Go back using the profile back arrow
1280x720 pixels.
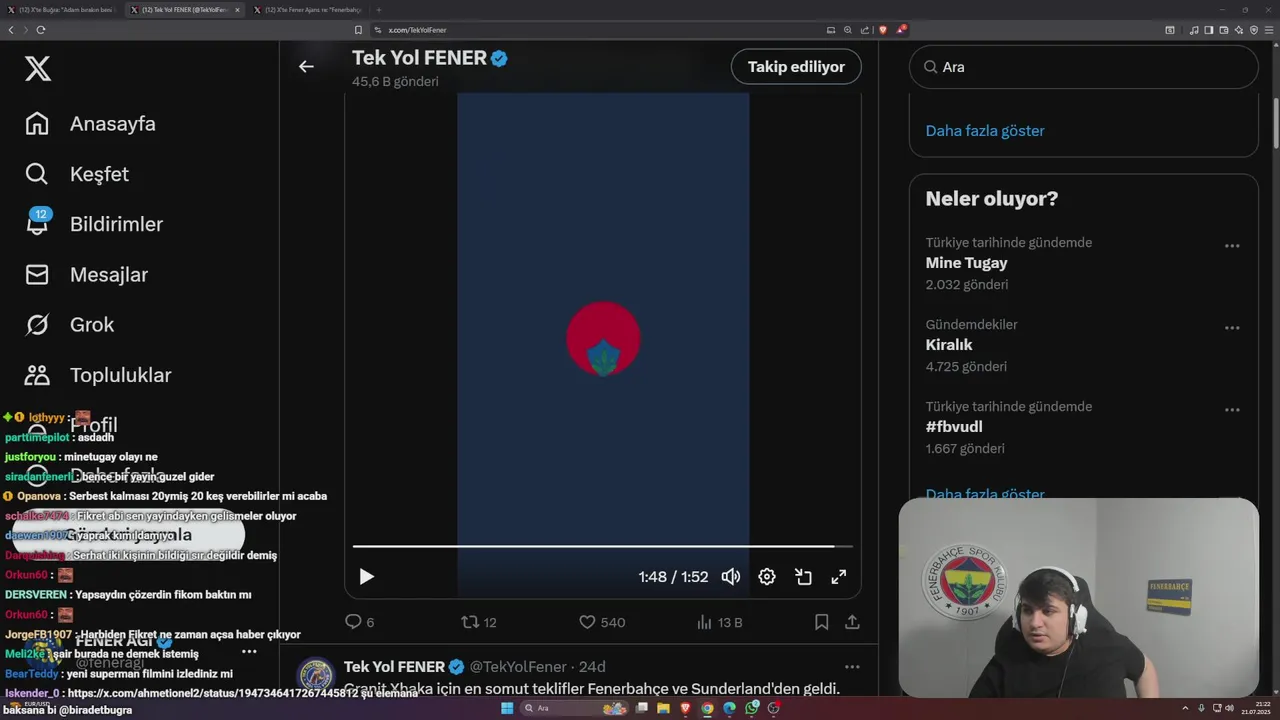pyautogui.click(x=306, y=67)
